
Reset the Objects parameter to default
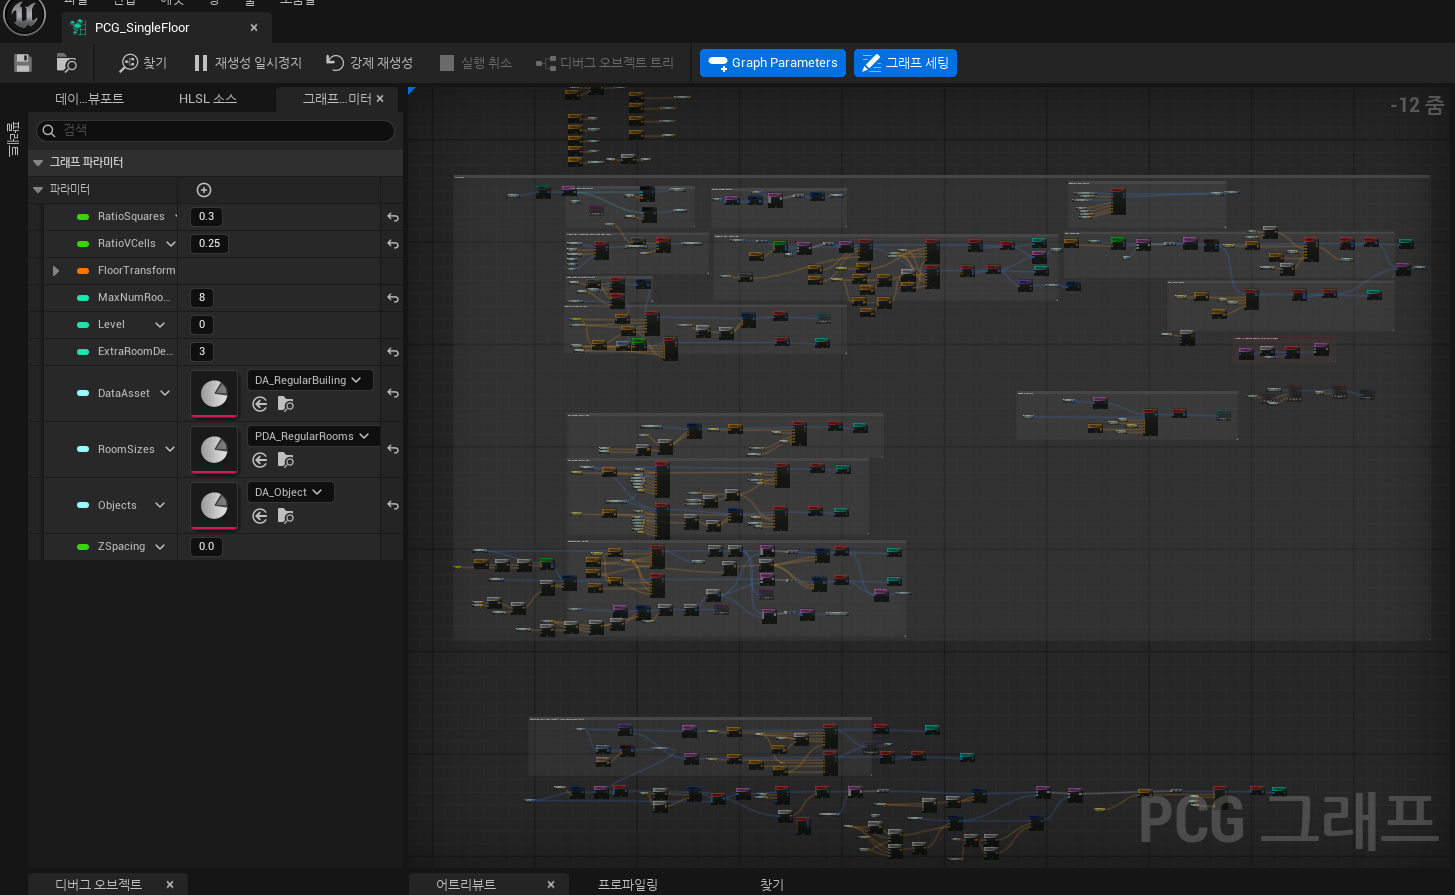click(x=393, y=506)
